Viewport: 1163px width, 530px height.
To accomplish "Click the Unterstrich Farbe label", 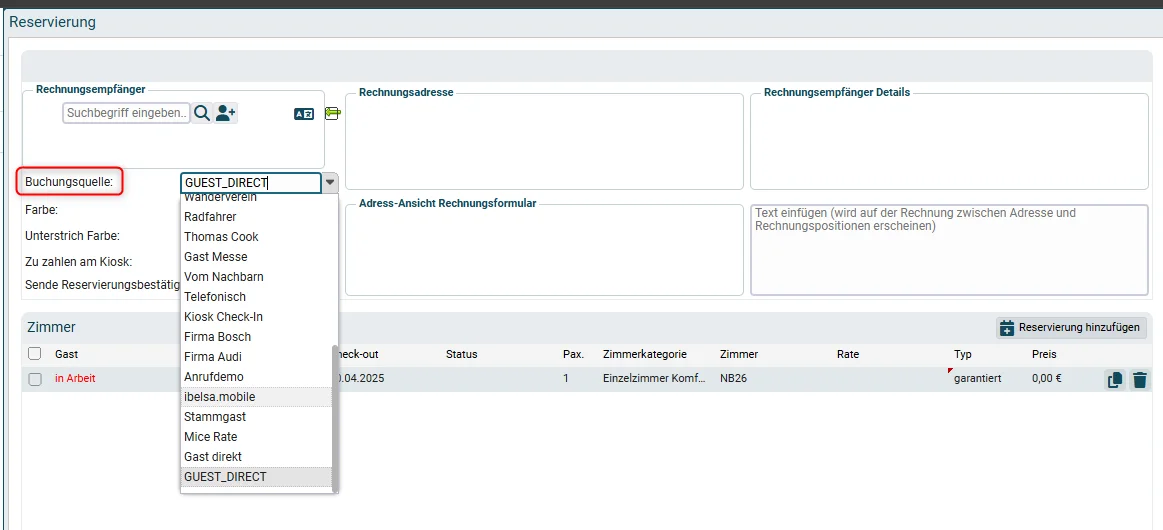I will tap(73, 236).
